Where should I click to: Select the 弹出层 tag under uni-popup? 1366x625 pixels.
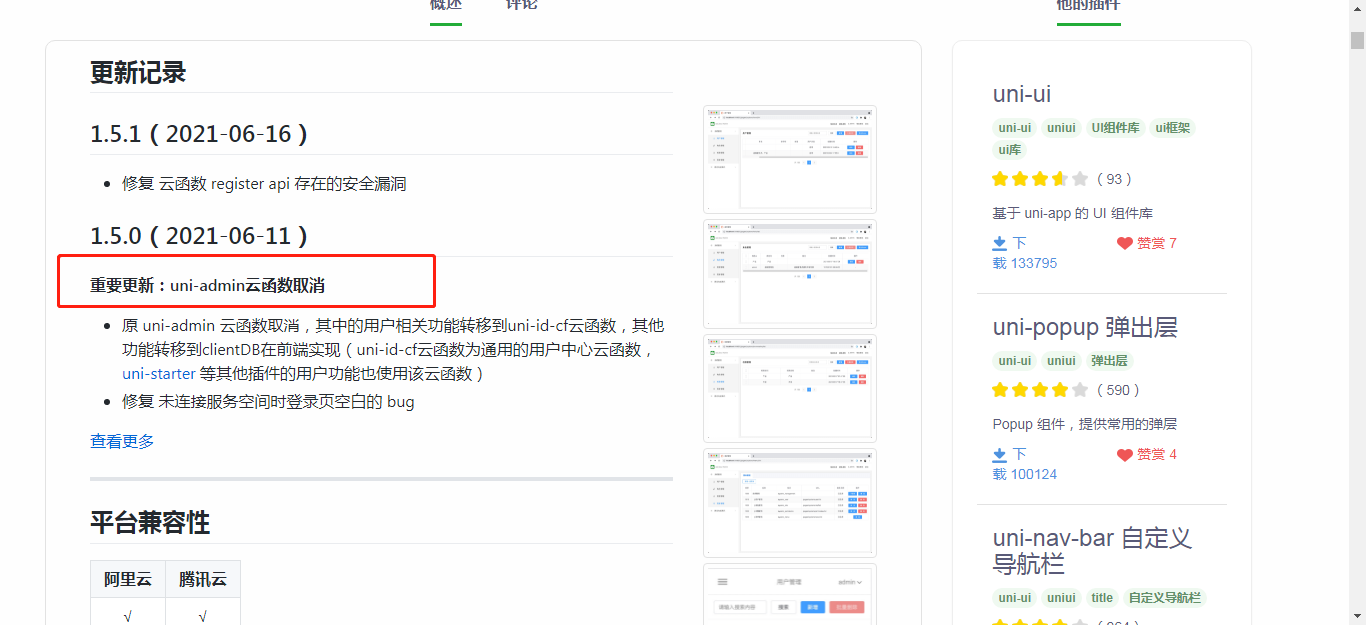point(1110,361)
